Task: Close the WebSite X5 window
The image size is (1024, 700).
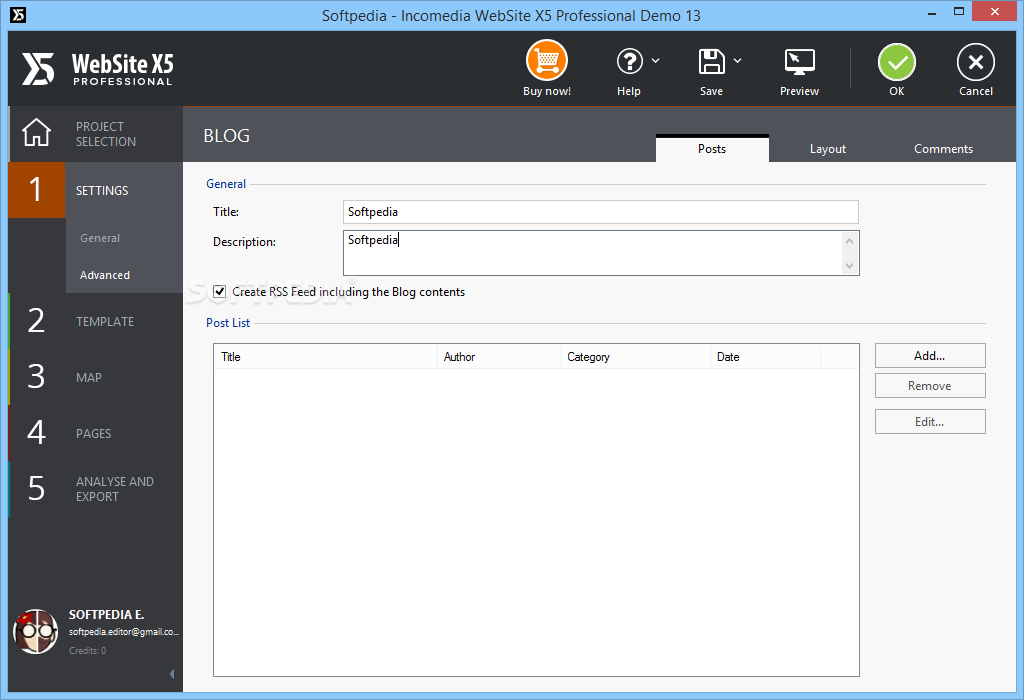Action: tap(995, 12)
